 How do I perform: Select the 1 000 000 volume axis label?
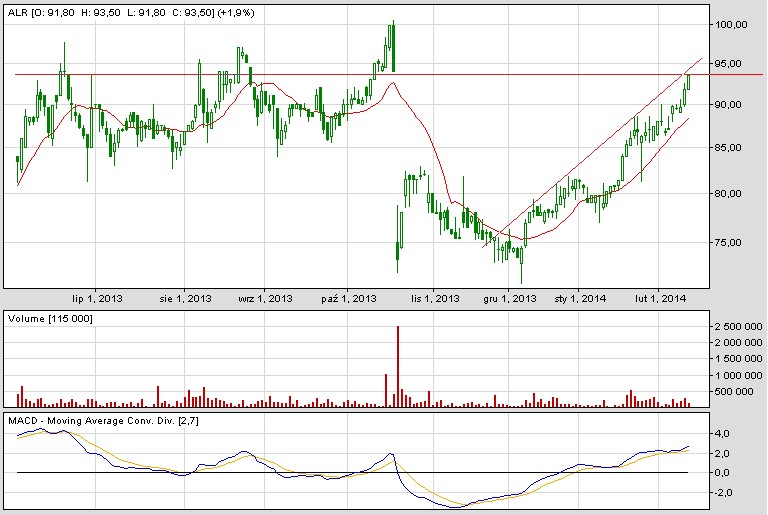click(739, 375)
